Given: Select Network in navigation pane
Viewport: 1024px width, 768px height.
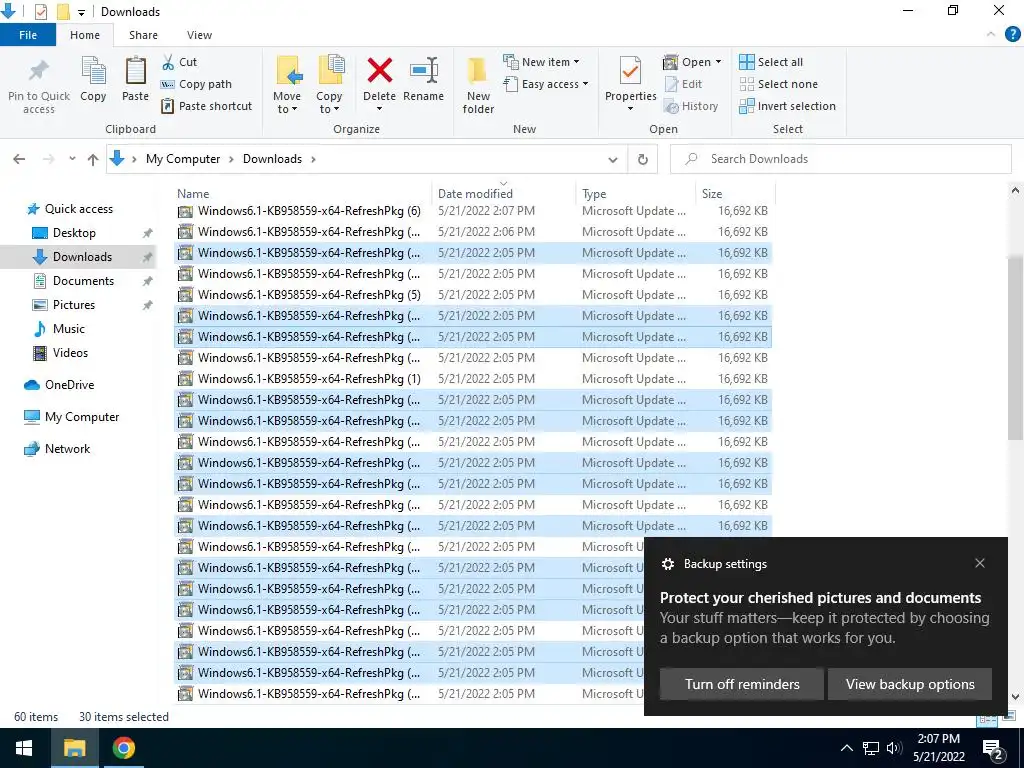Looking at the screenshot, I should [x=67, y=449].
